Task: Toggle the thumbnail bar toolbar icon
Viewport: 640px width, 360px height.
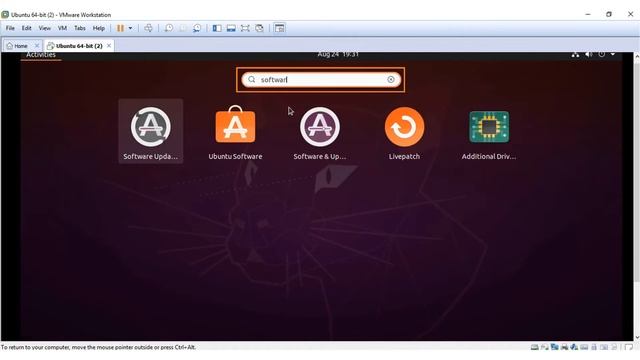Action: click(231, 28)
